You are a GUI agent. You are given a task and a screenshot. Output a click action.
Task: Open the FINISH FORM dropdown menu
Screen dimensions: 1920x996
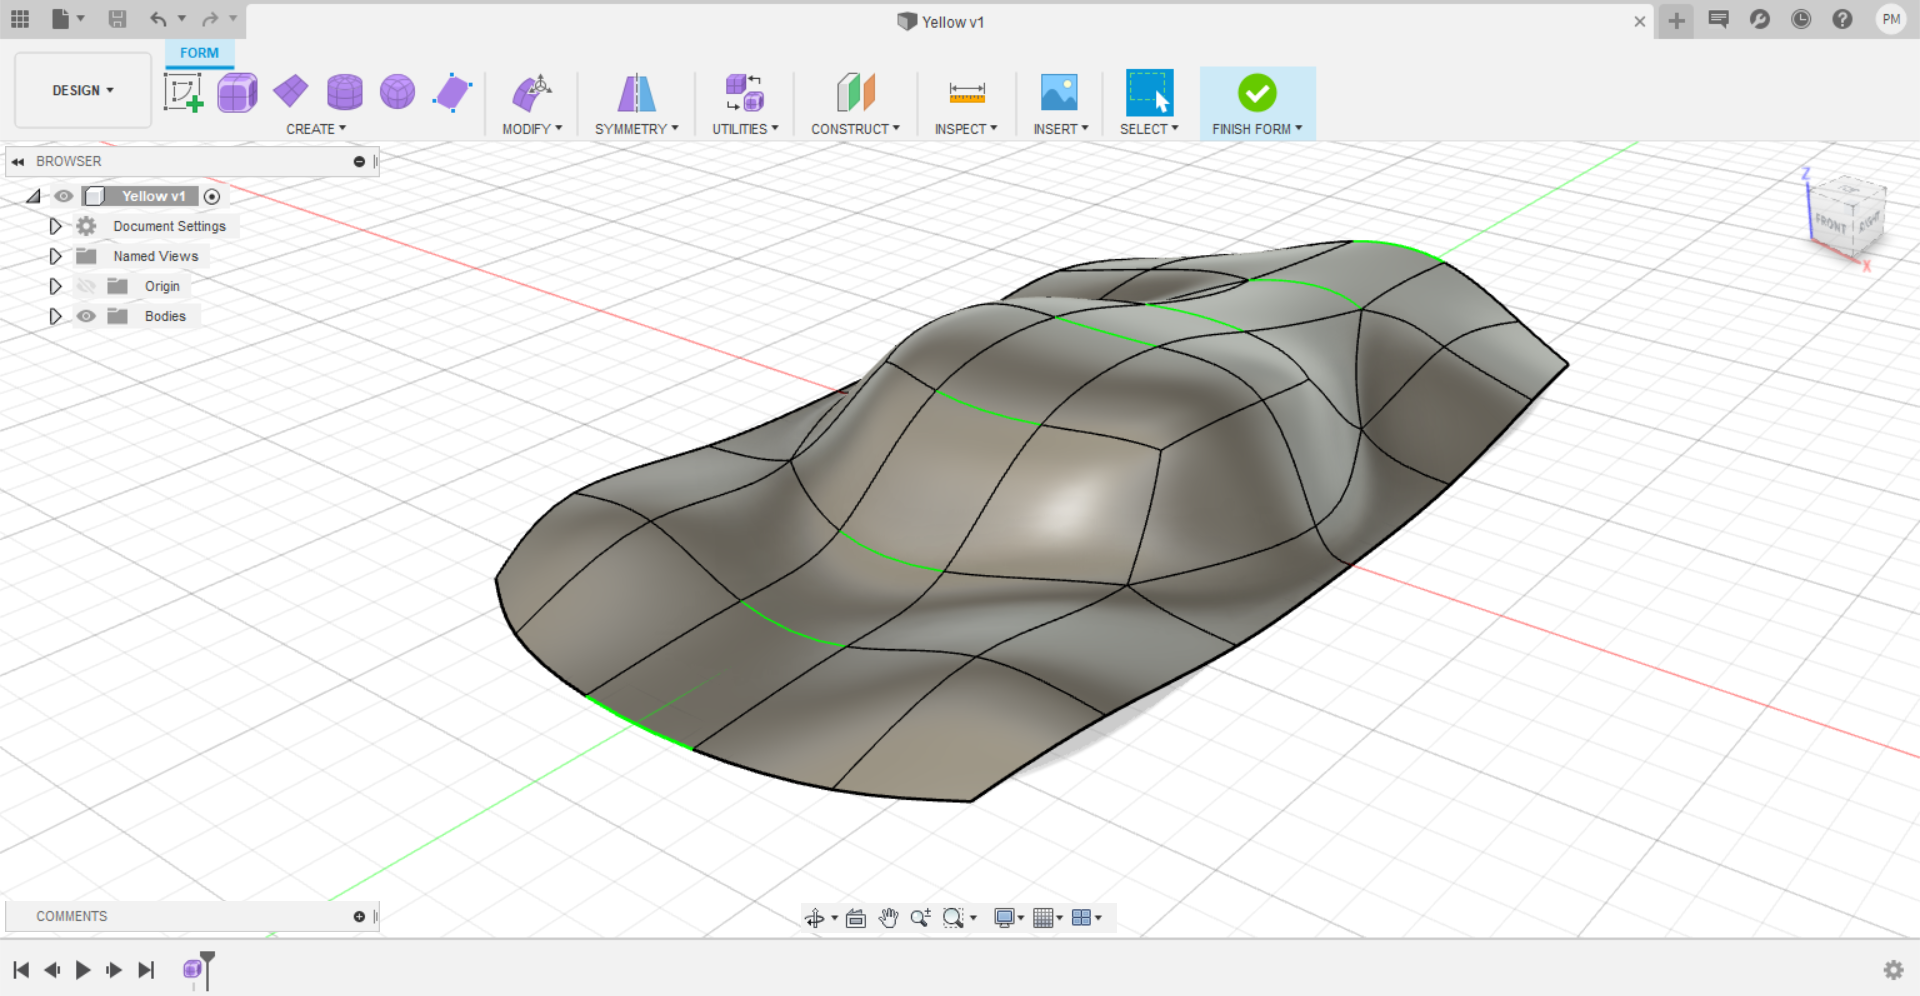[x=1257, y=129]
